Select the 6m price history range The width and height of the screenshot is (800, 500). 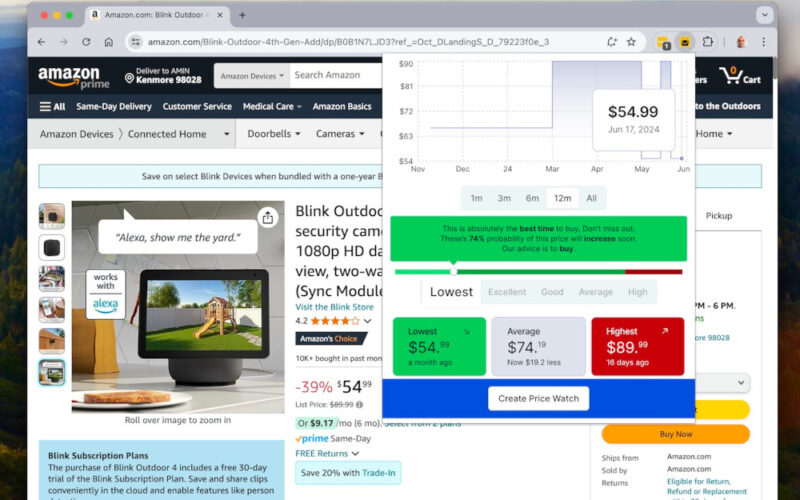[532, 198]
